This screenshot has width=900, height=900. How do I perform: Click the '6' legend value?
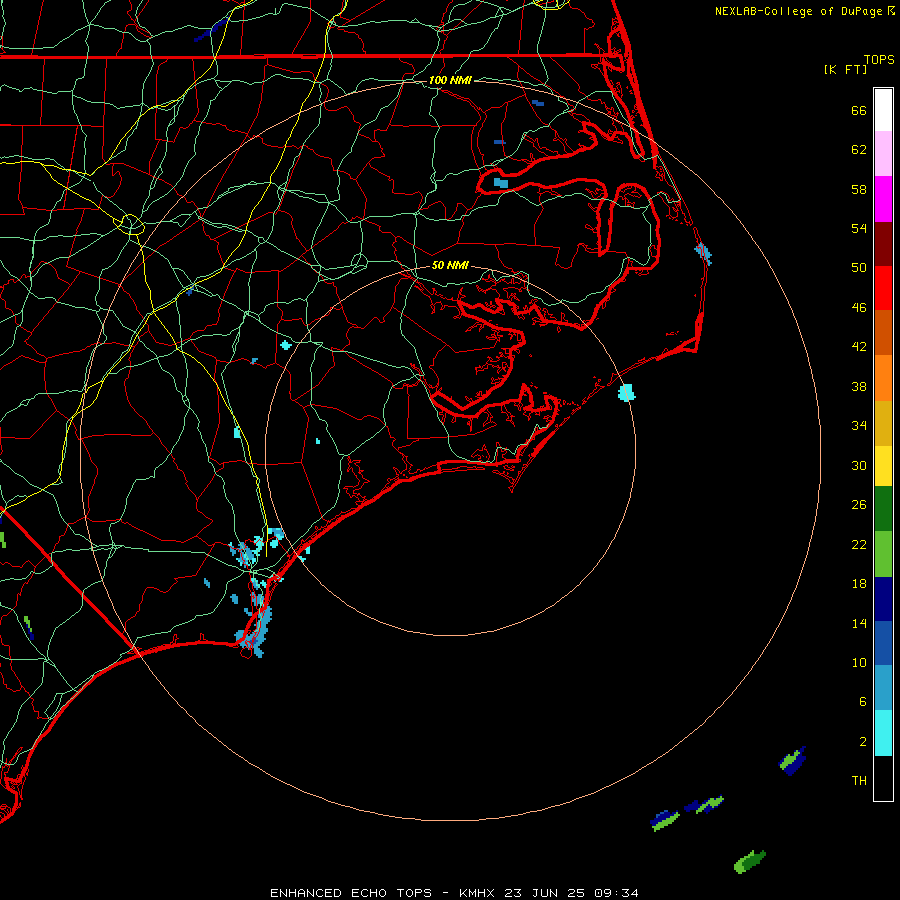862,702
